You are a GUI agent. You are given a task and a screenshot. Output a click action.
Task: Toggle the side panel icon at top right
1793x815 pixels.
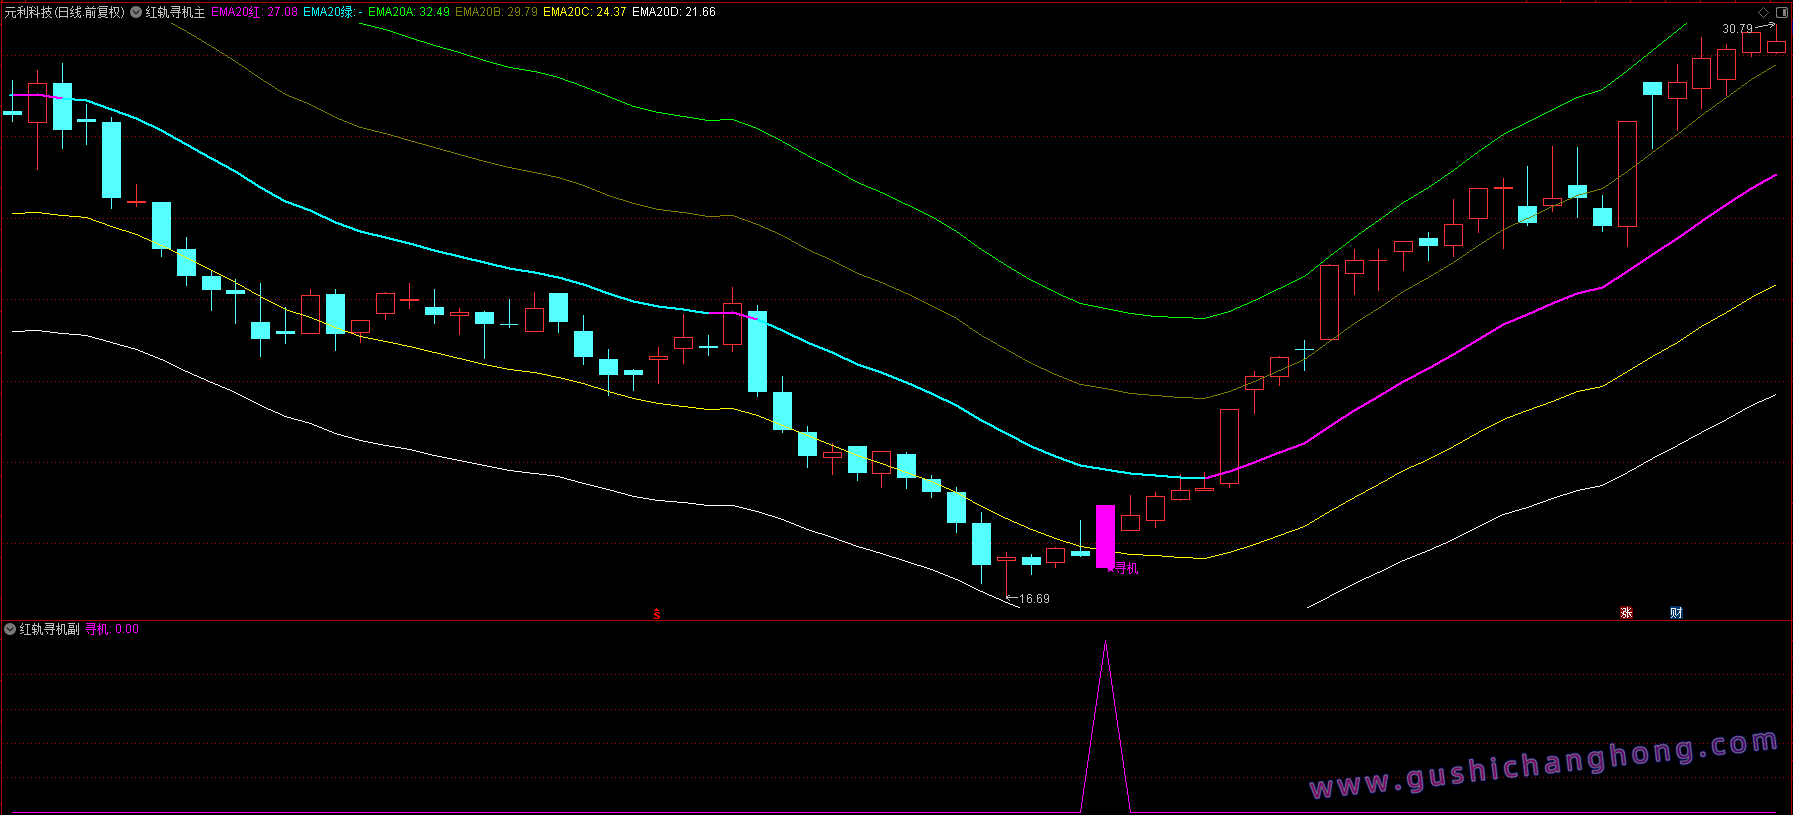click(1781, 12)
